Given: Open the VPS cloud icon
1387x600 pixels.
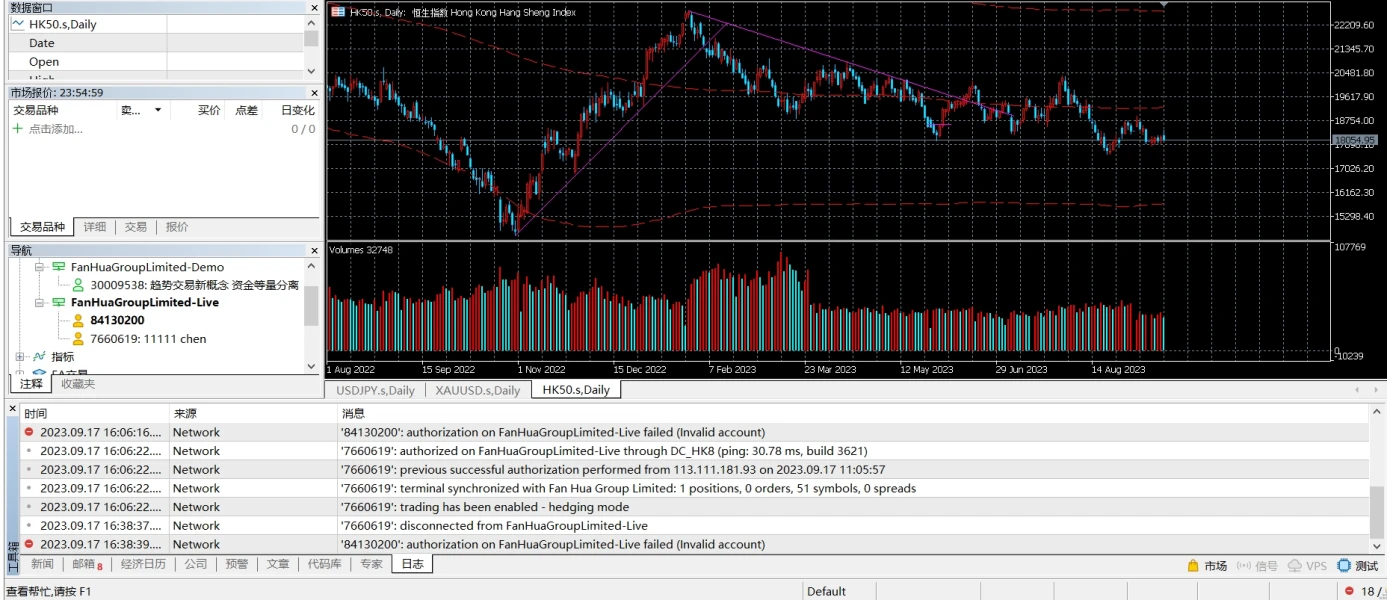Looking at the screenshot, I should (x=1295, y=566).
